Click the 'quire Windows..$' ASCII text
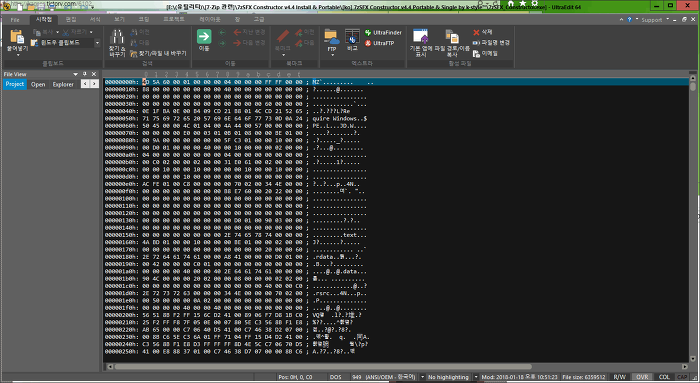700x383 pixels. pos(340,119)
